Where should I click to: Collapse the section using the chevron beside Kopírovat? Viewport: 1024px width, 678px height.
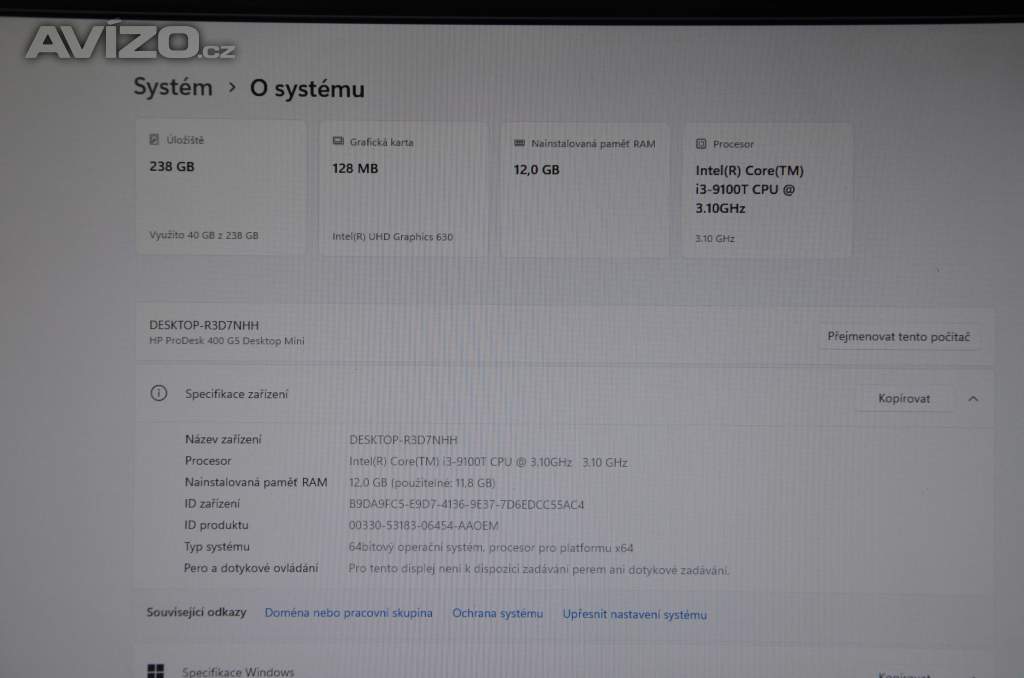click(x=973, y=398)
